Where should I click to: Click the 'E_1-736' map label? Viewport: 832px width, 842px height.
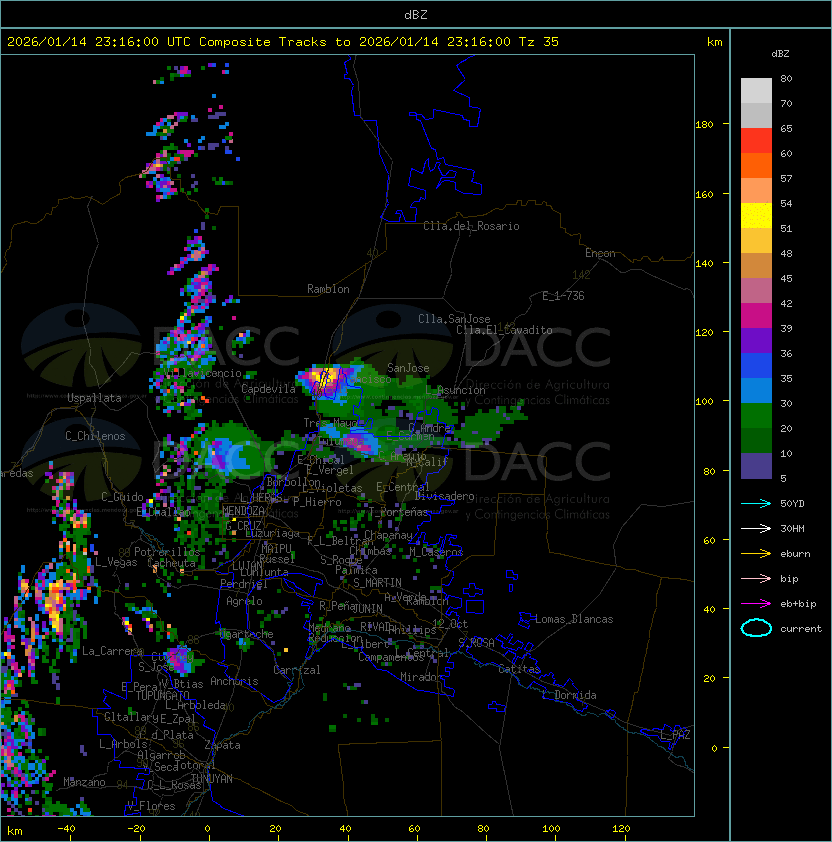tap(563, 296)
